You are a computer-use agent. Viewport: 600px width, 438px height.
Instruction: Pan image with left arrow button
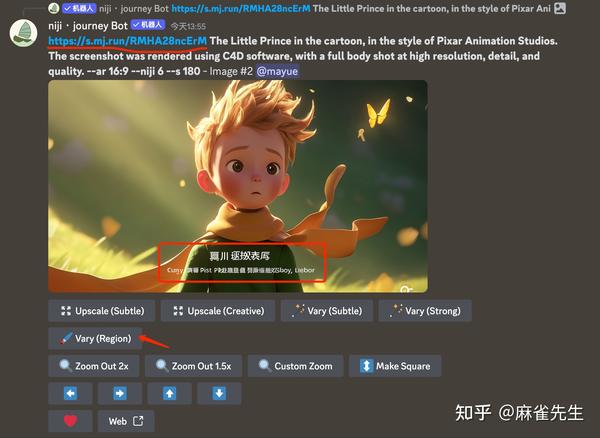pyautogui.click(x=70, y=393)
